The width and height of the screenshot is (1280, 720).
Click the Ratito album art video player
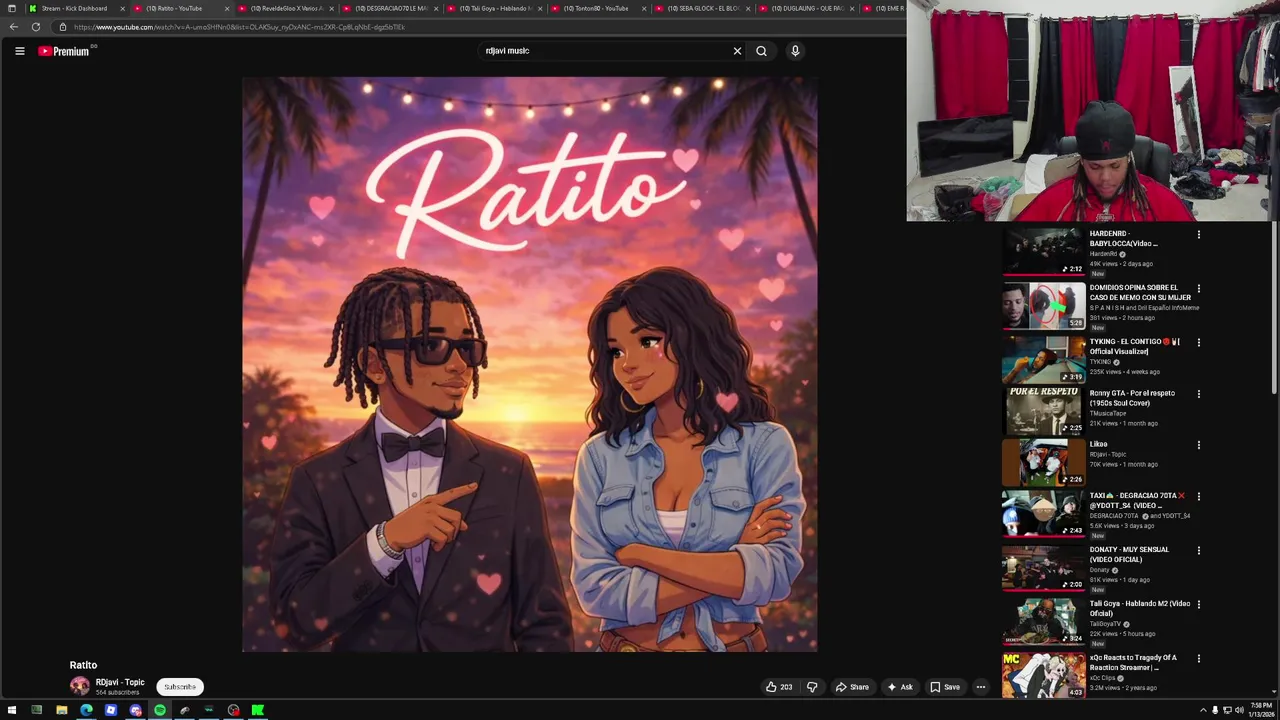(x=529, y=364)
